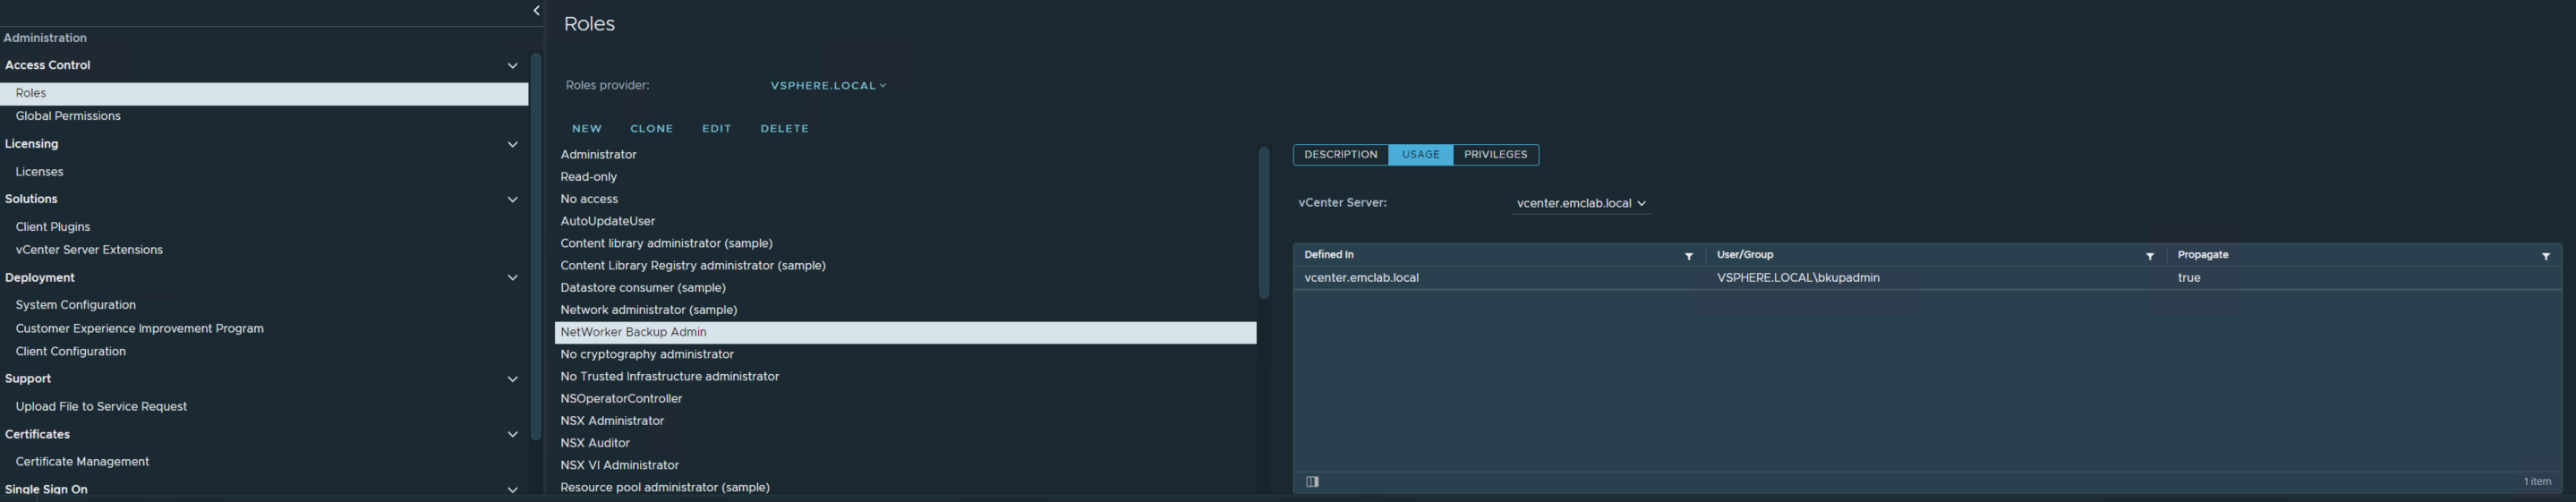This screenshot has height=502, width=2576.
Task: Open the vCenter Server selection dropdown
Action: coord(1580,204)
